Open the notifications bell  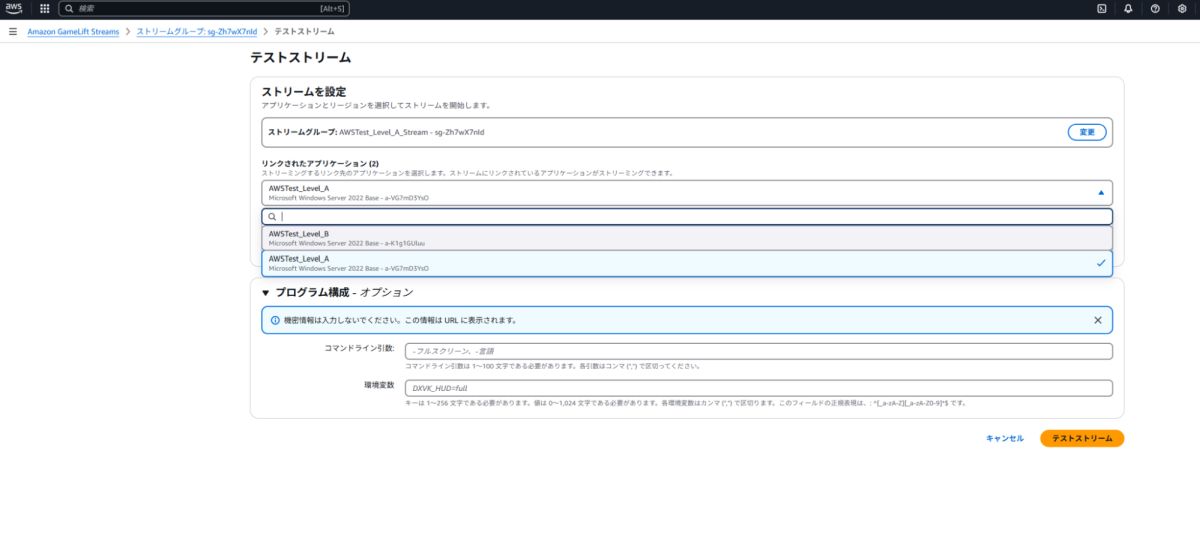point(1128,8)
